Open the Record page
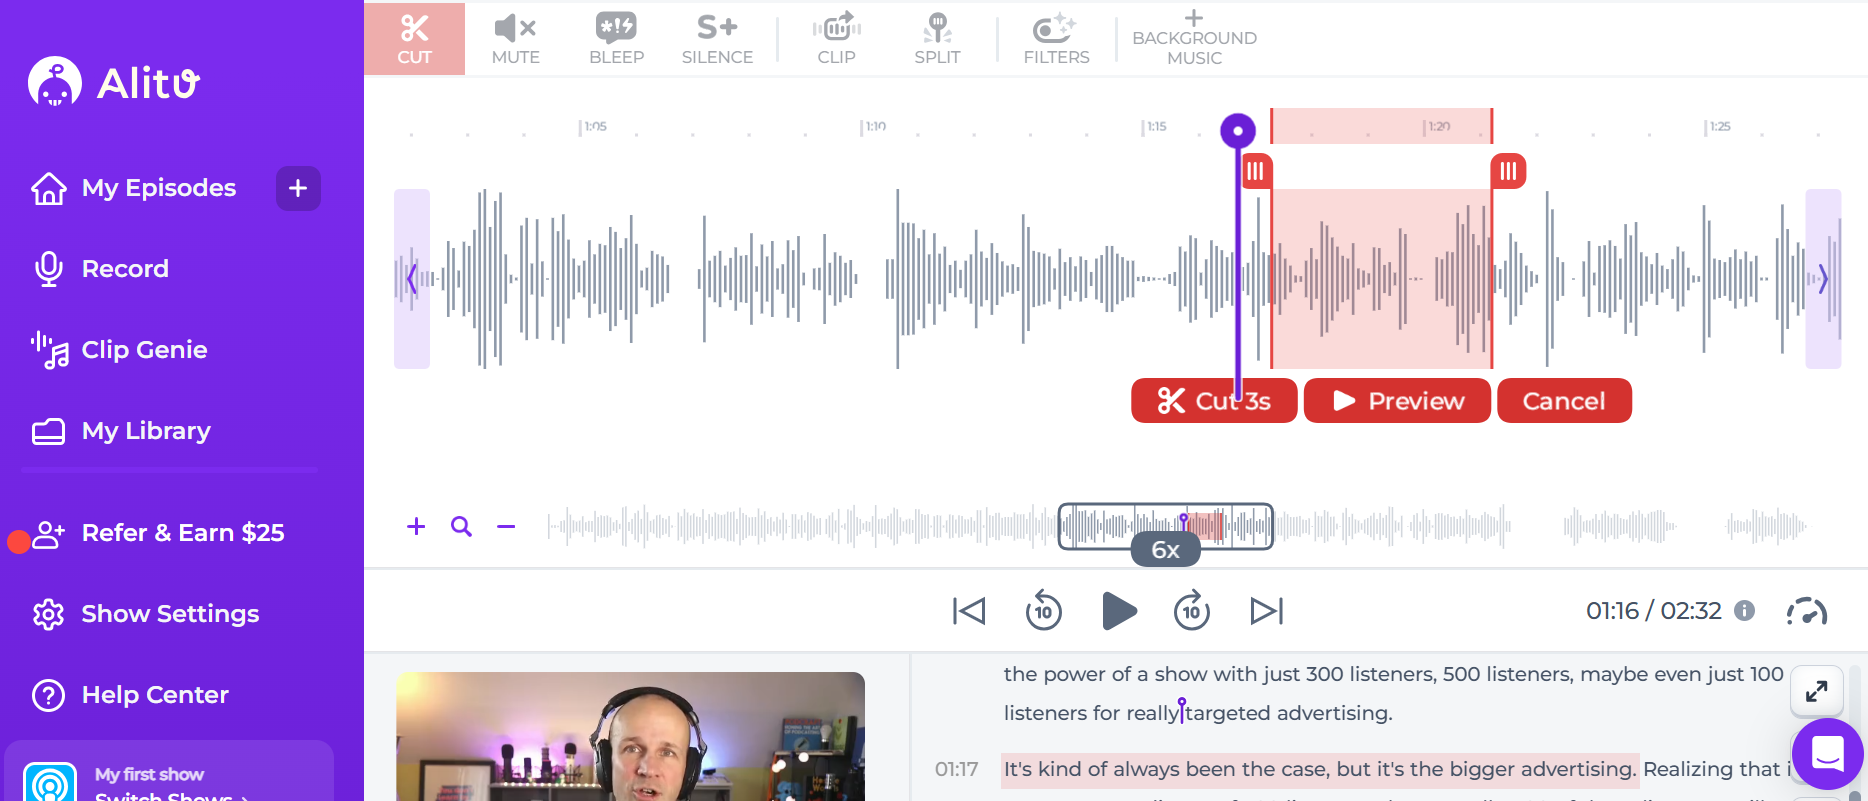 coord(124,269)
